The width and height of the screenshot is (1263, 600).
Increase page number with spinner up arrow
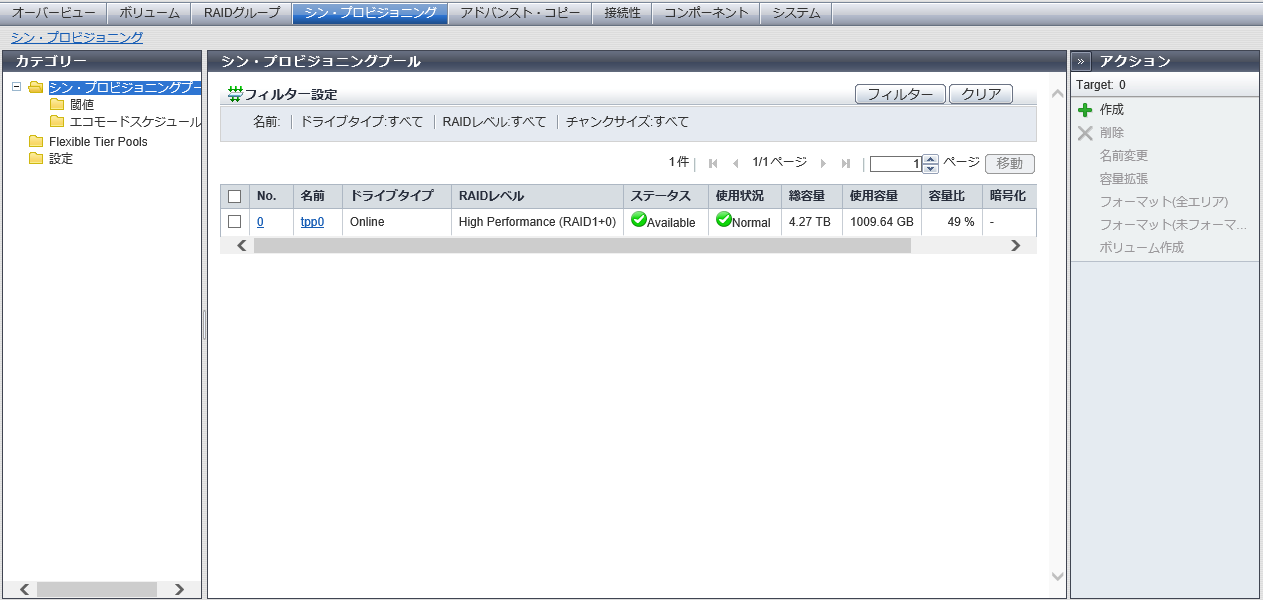pyautogui.click(x=931, y=159)
